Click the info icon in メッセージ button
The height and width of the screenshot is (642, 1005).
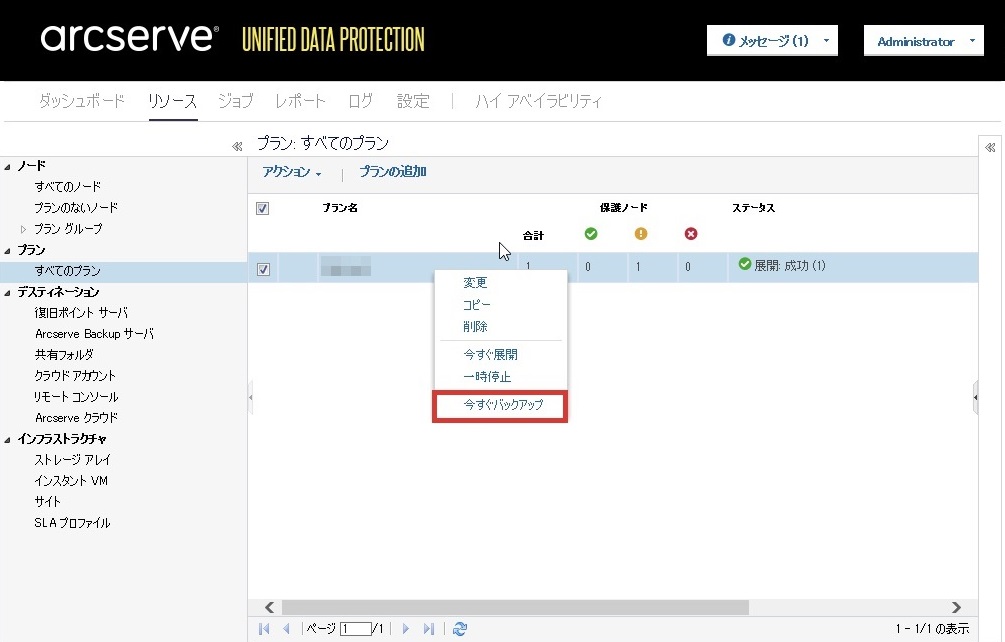[x=729, y=40]
